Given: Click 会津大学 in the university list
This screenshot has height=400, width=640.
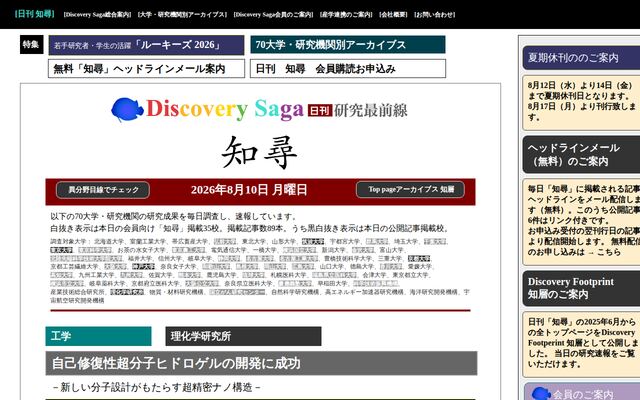Looking at the screenshot, I should (x=375, y=275).
